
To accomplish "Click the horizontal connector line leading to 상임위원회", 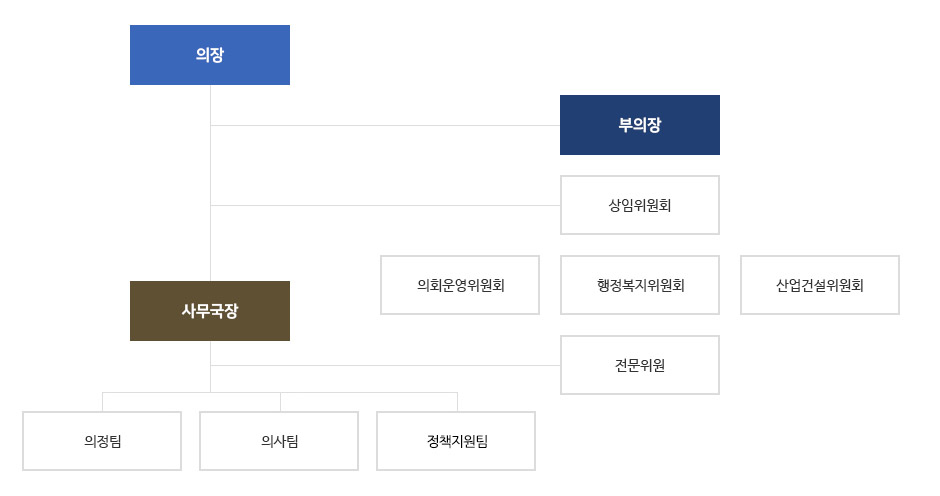I will pyautogui.click(x=385, y=205).
